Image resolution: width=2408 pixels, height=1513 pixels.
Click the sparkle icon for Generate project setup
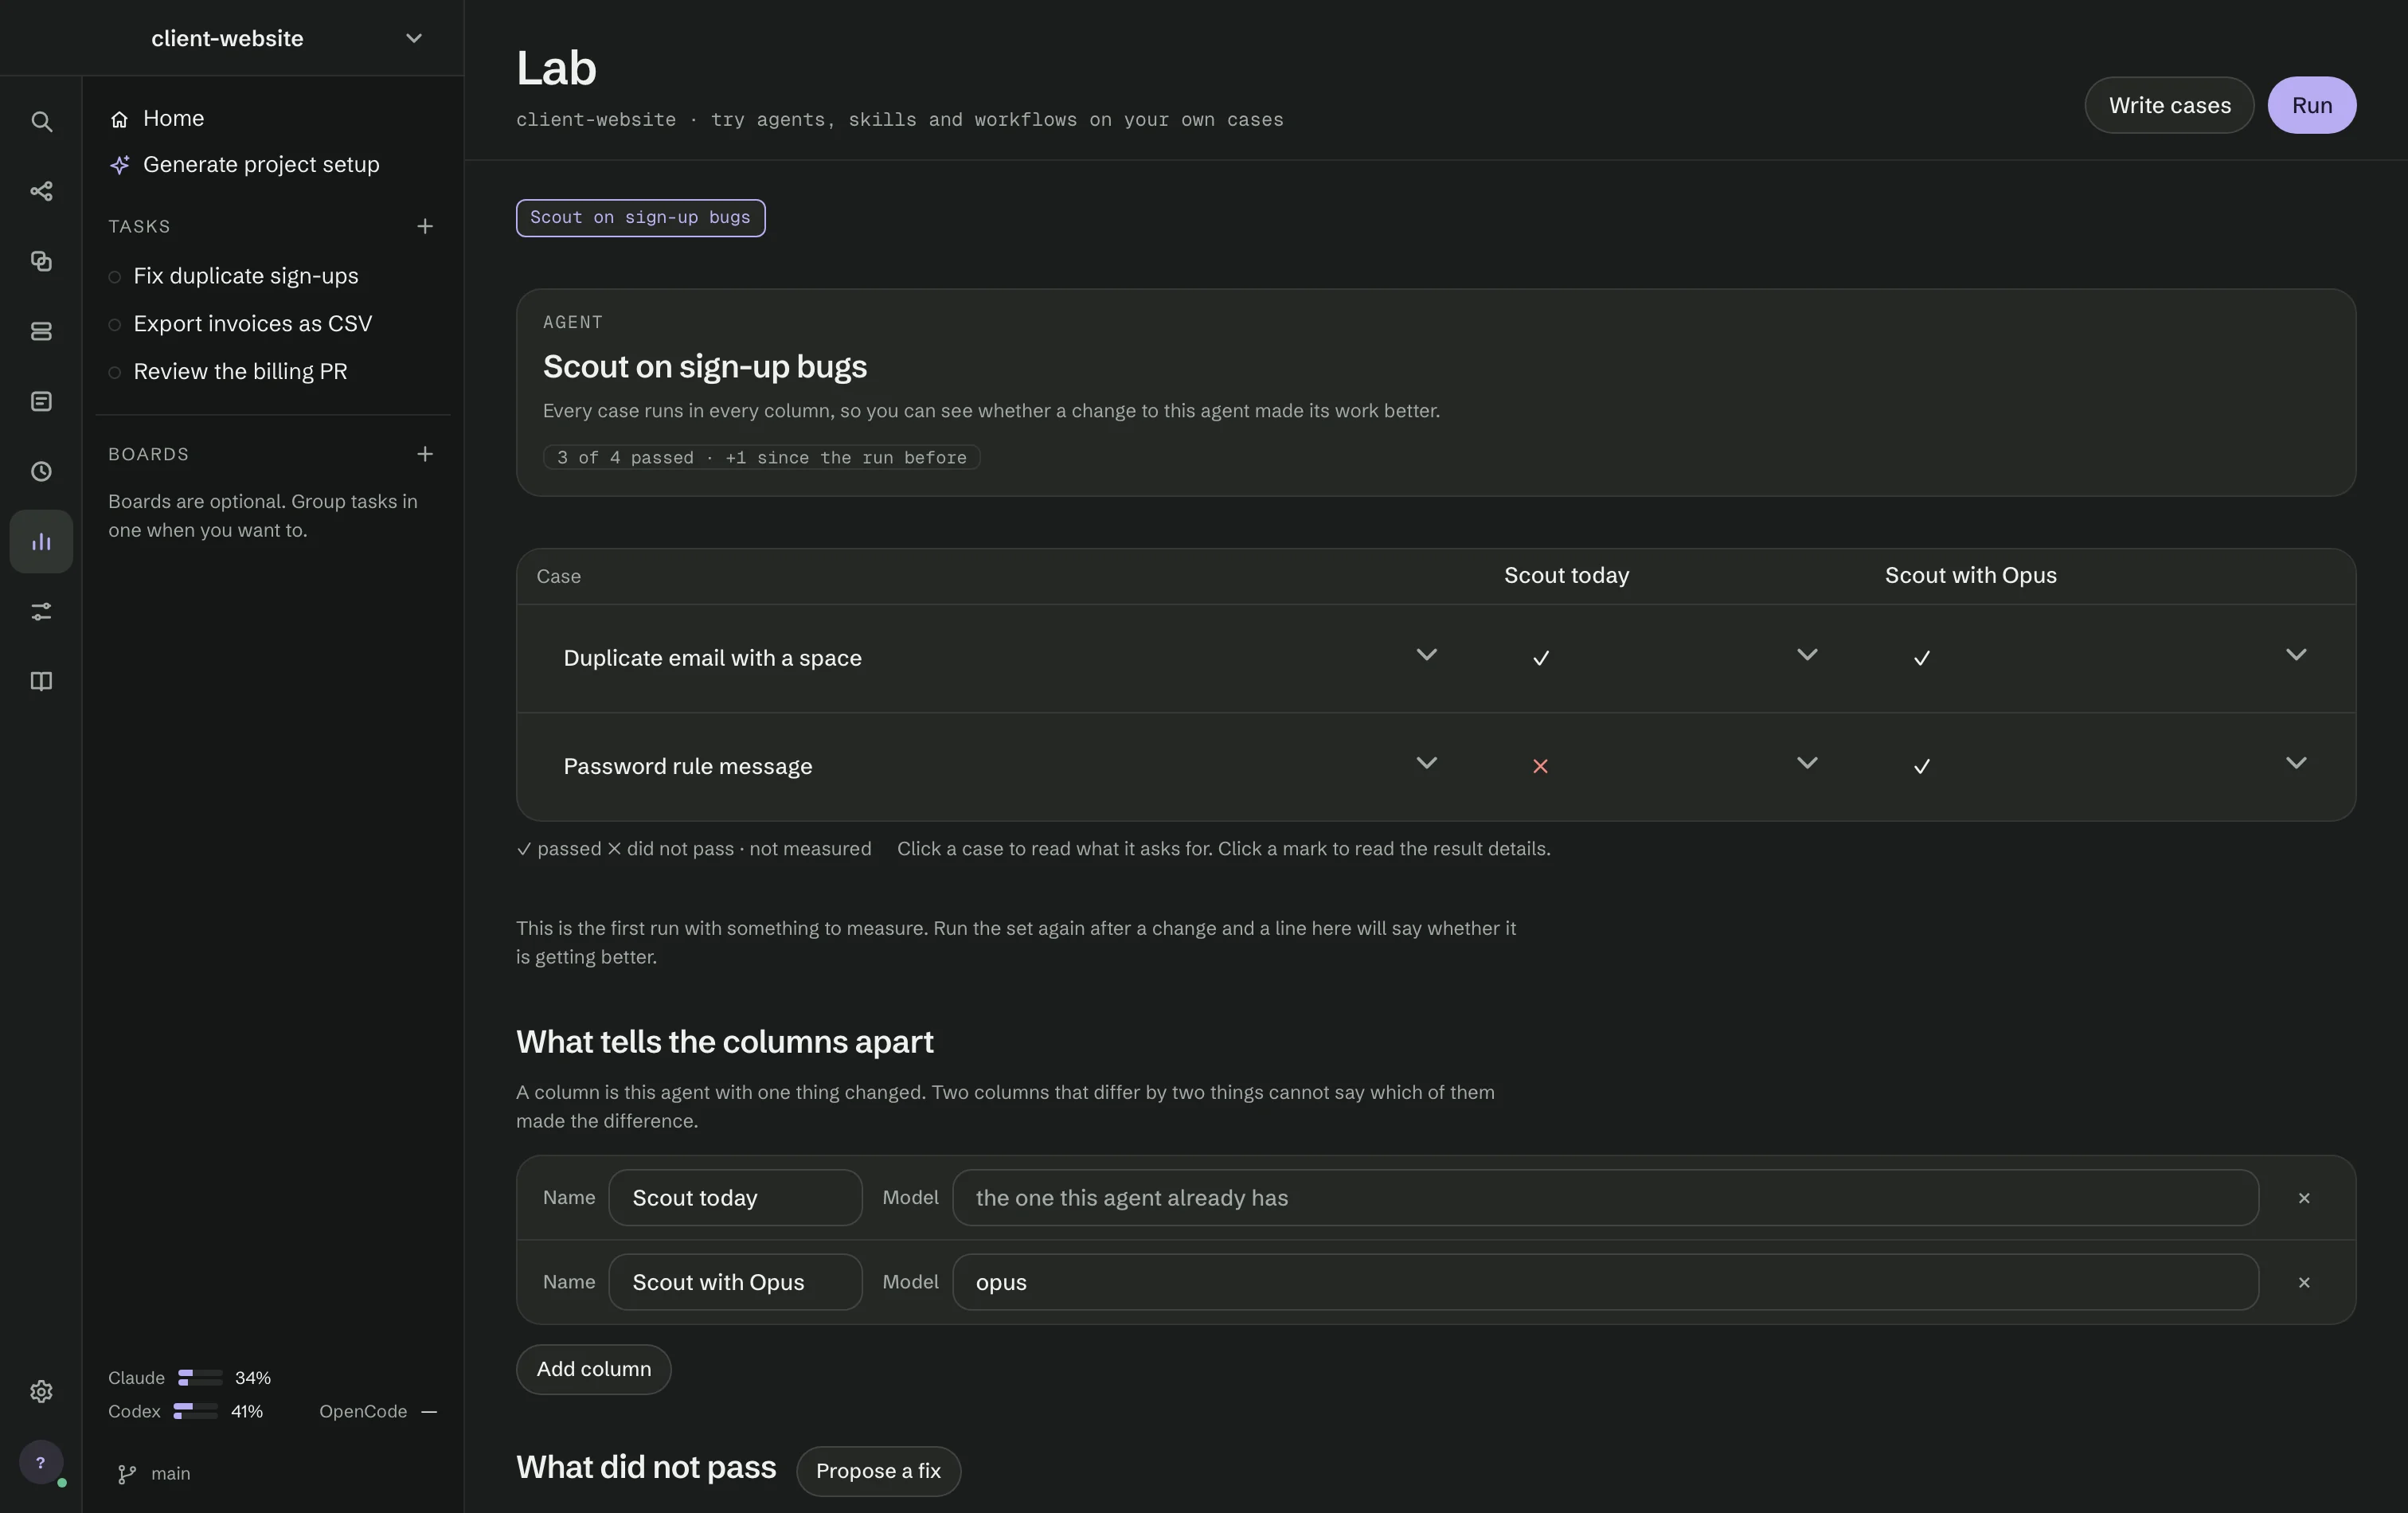[x=120, y=165]
